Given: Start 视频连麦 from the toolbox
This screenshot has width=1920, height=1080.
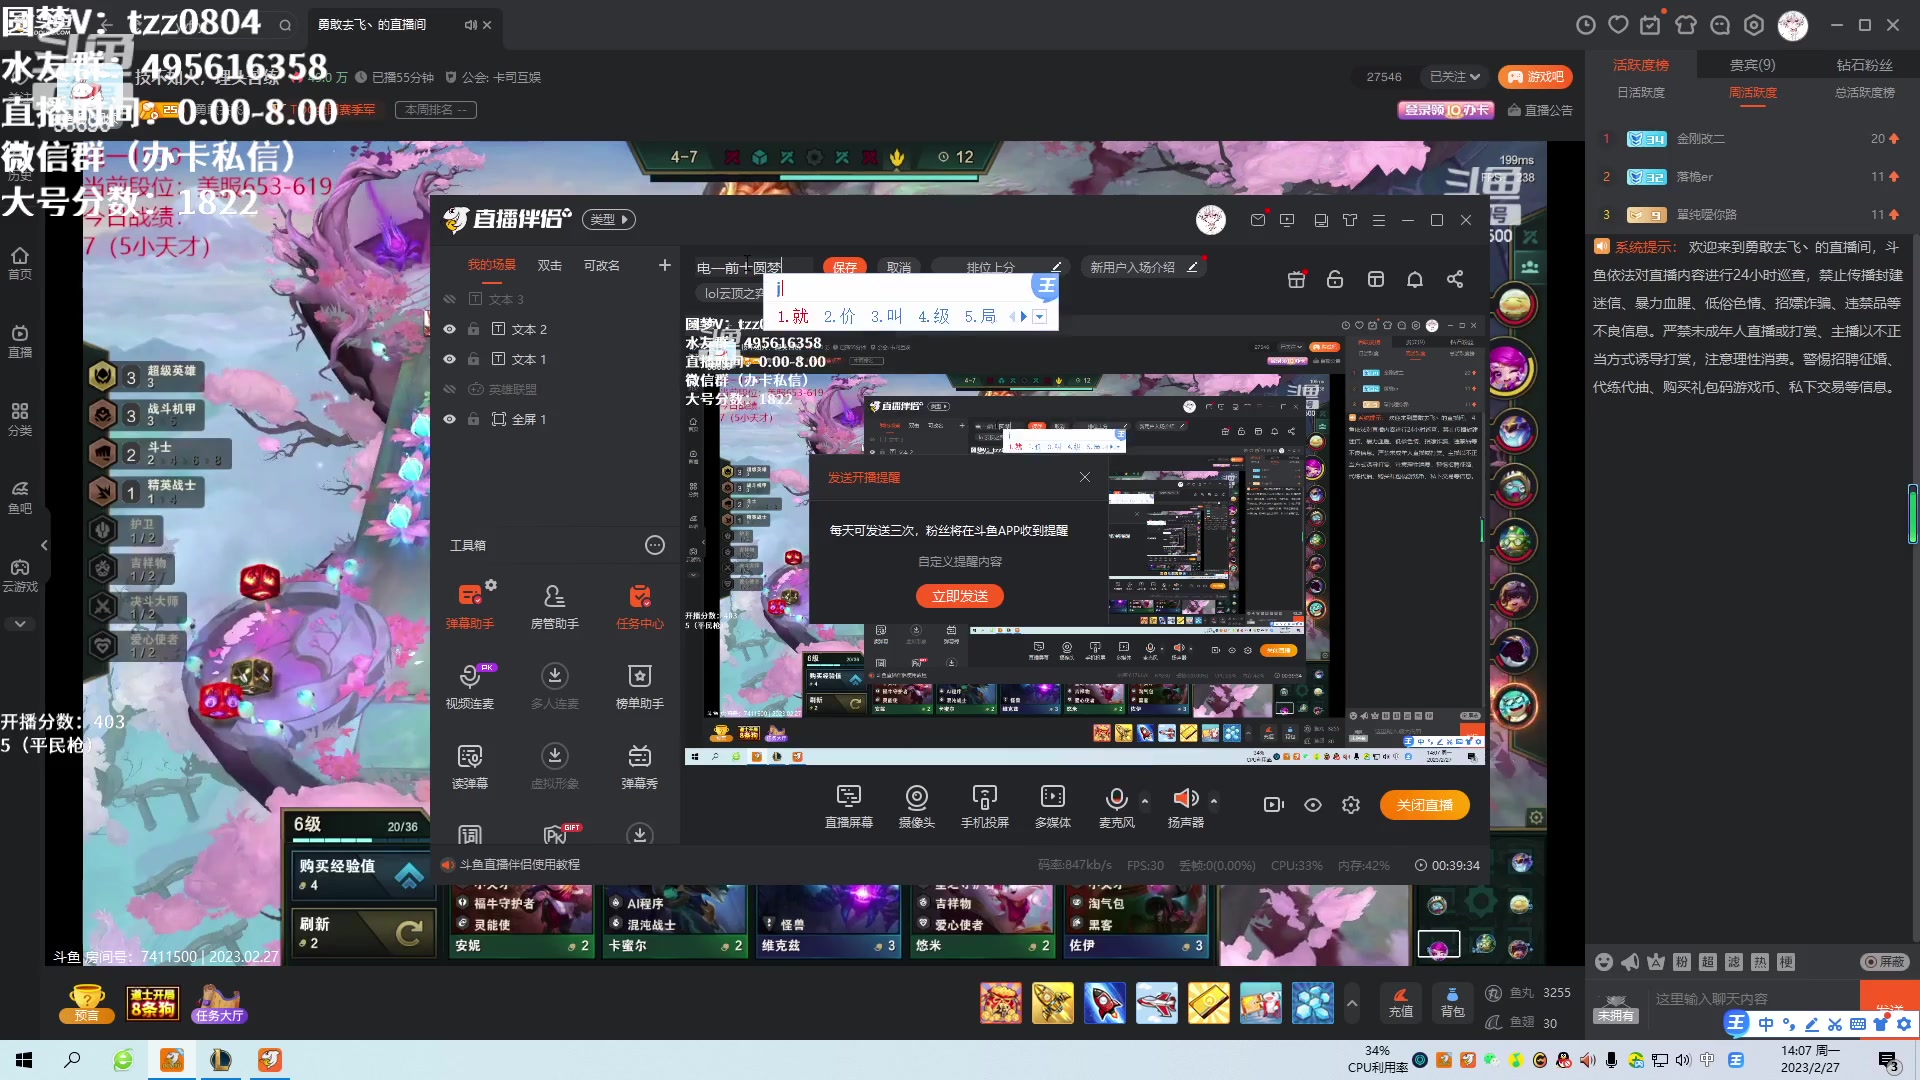Looking at the screenshot, I should 469,685.
